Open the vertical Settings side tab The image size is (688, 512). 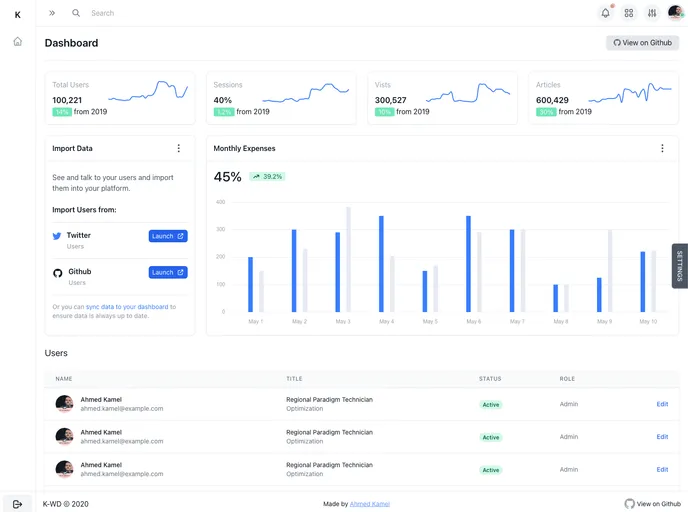[x=680, y=266]
